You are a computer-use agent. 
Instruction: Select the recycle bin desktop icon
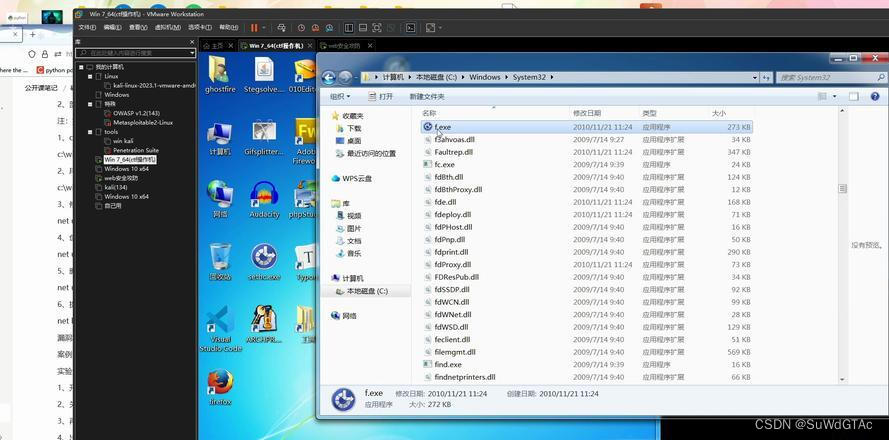[220, 262]
